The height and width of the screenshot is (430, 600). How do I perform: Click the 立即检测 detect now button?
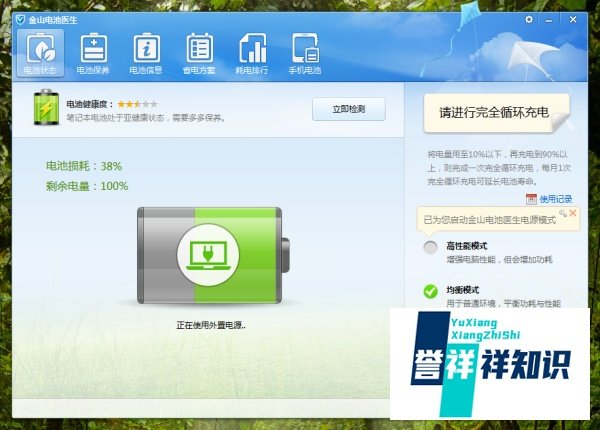(x=349, y=109)
